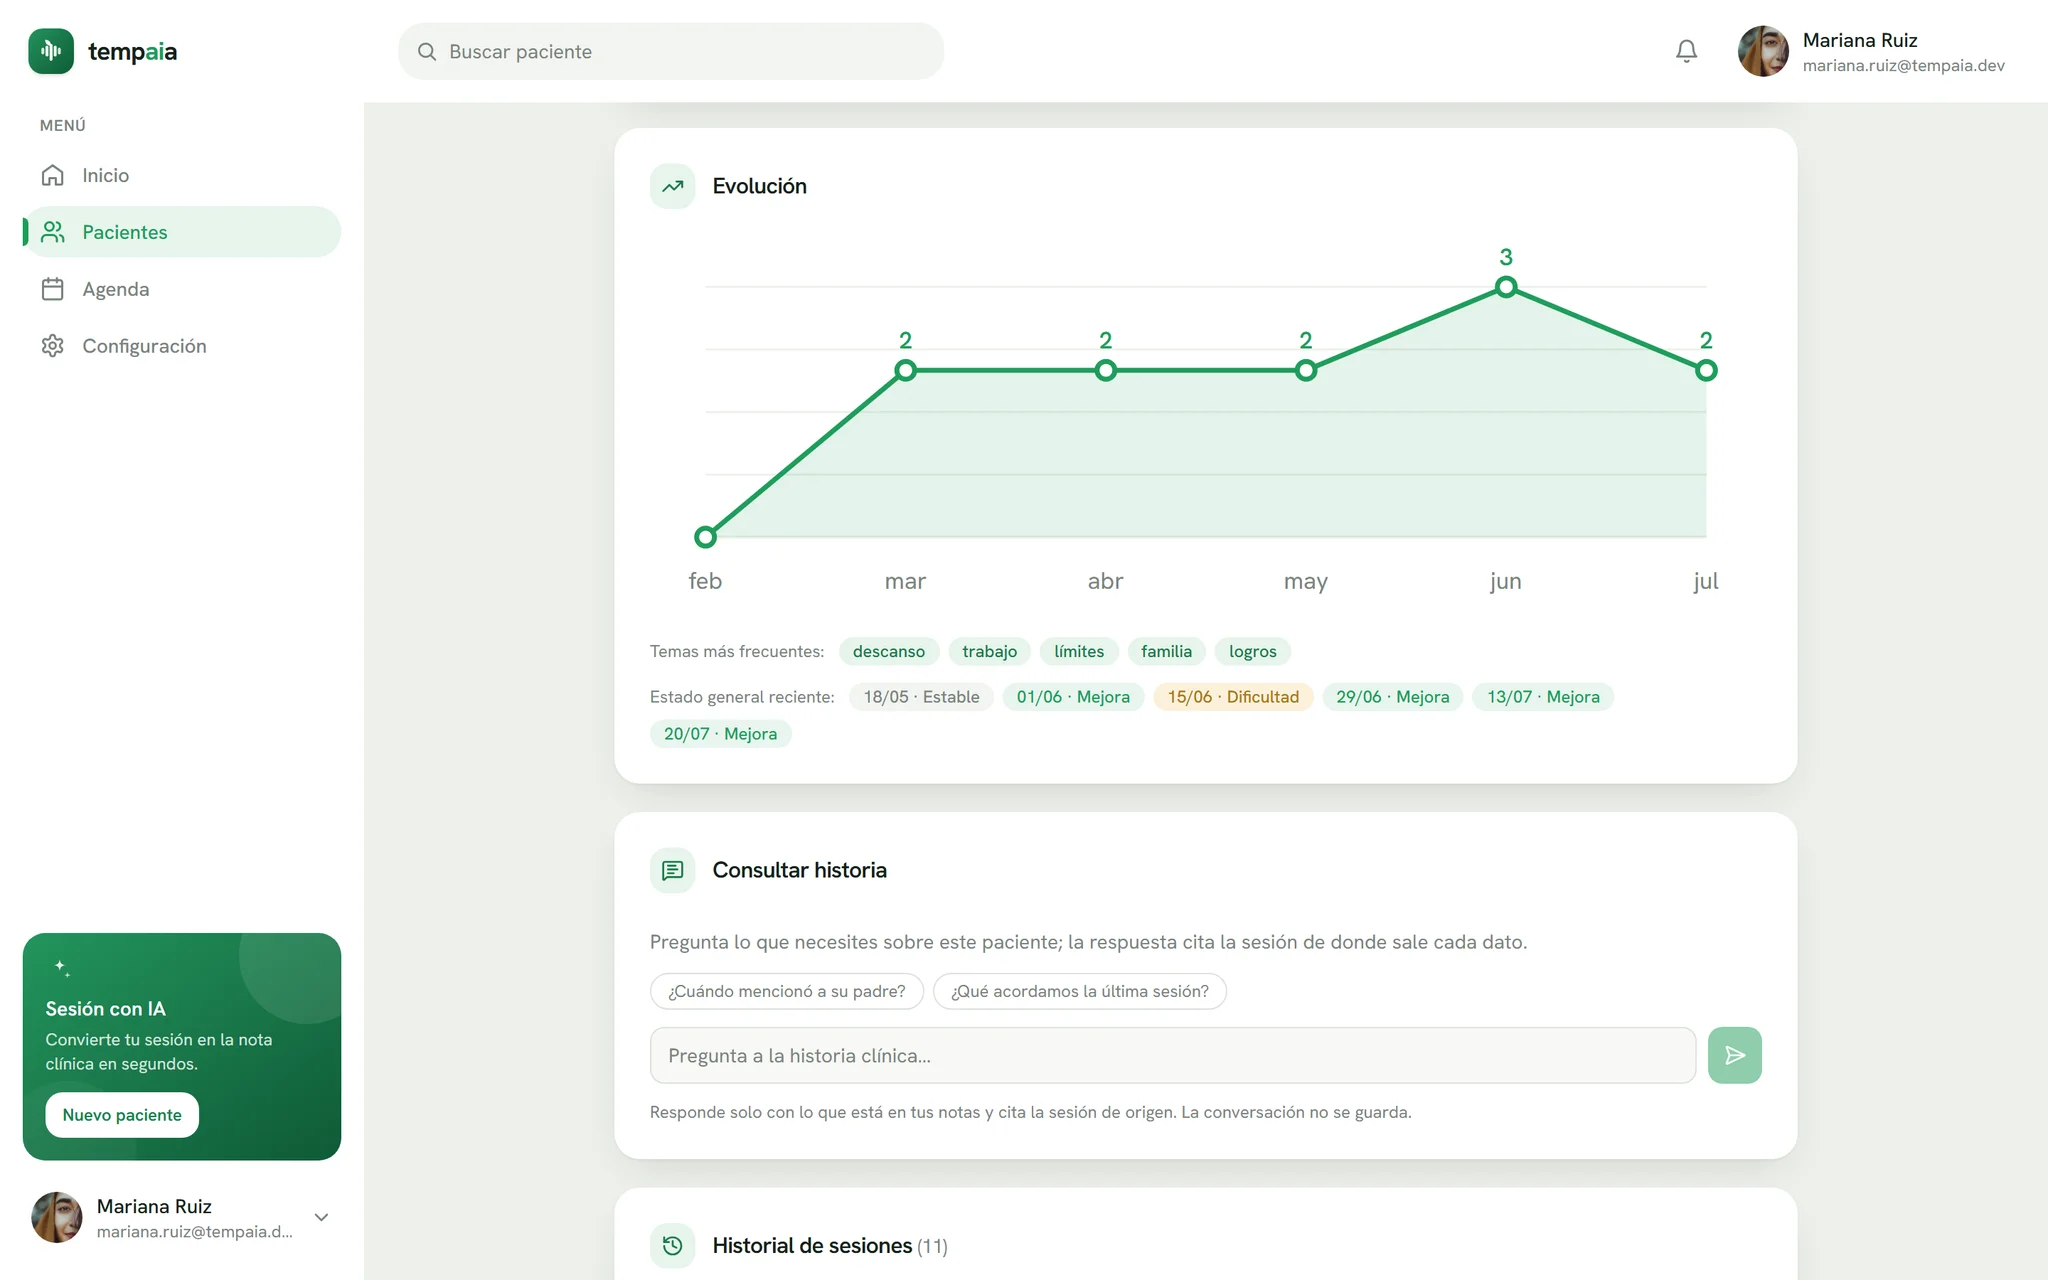Click the feb data point on chart

705,537
